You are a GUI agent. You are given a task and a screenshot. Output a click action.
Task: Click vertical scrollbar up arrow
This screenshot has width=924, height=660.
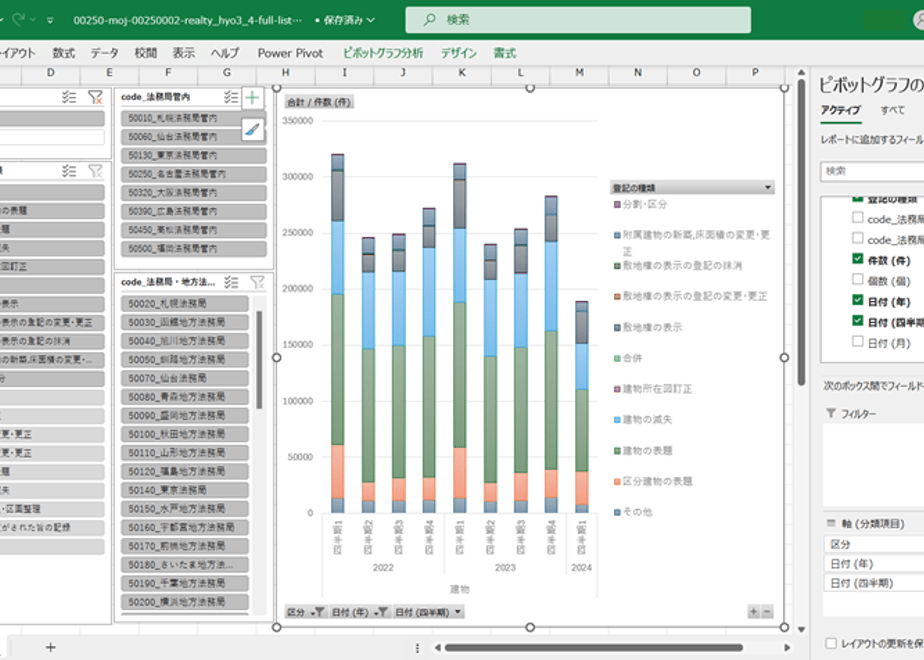(x=801, y=72)
